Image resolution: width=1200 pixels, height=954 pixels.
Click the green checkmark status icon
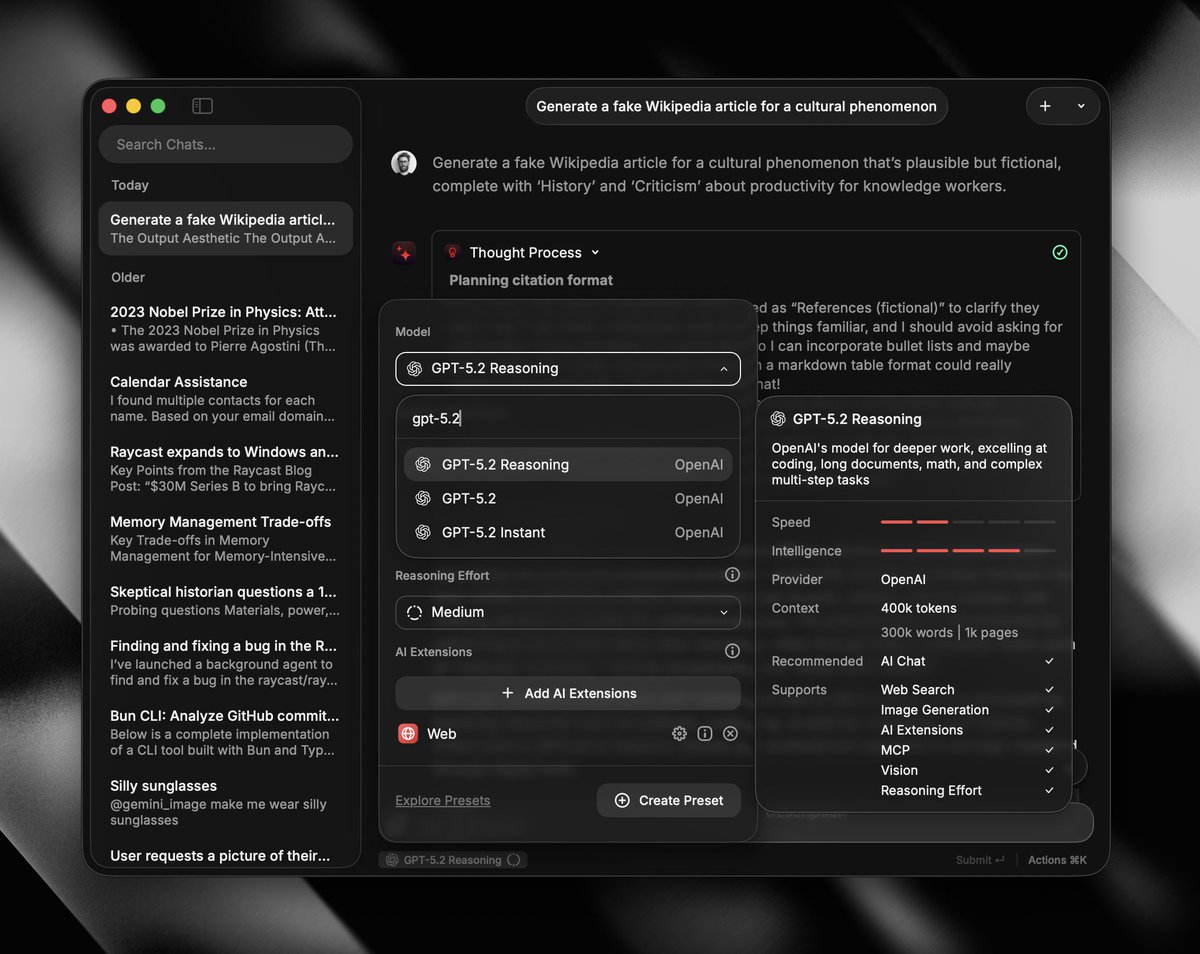point(1060,253)
